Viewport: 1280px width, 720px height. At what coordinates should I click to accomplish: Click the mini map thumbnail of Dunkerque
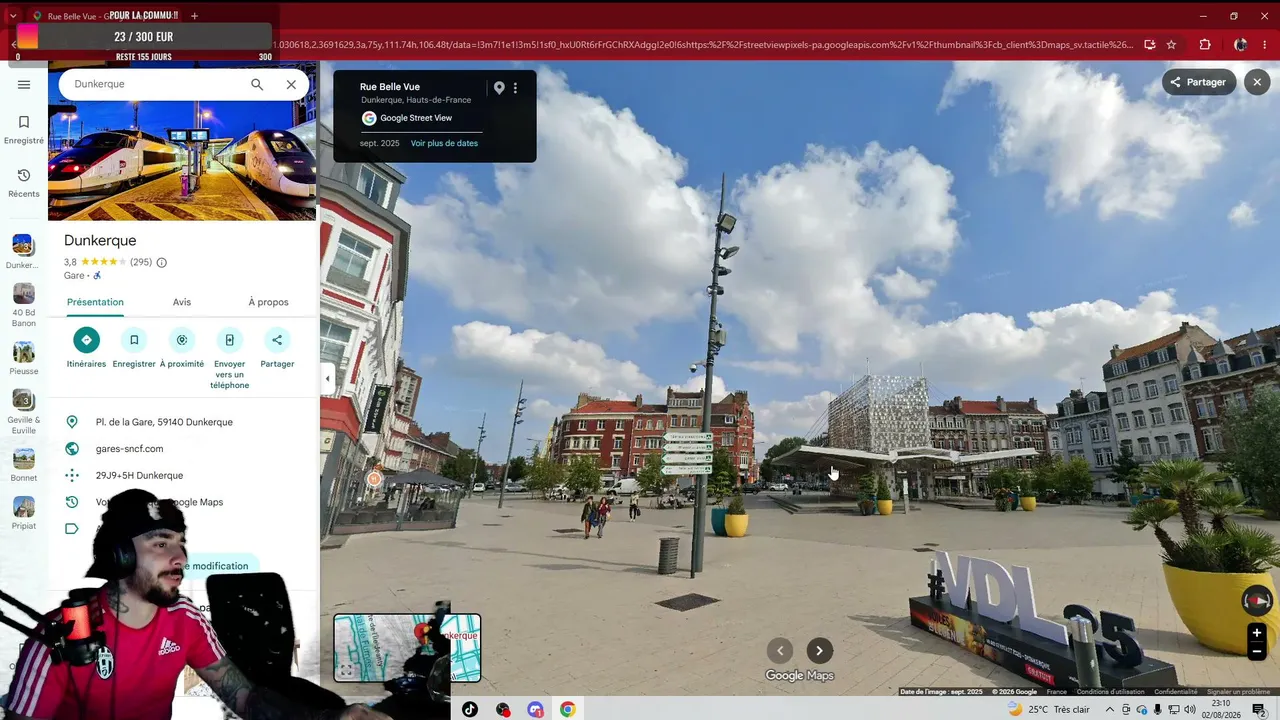[407, 648]
